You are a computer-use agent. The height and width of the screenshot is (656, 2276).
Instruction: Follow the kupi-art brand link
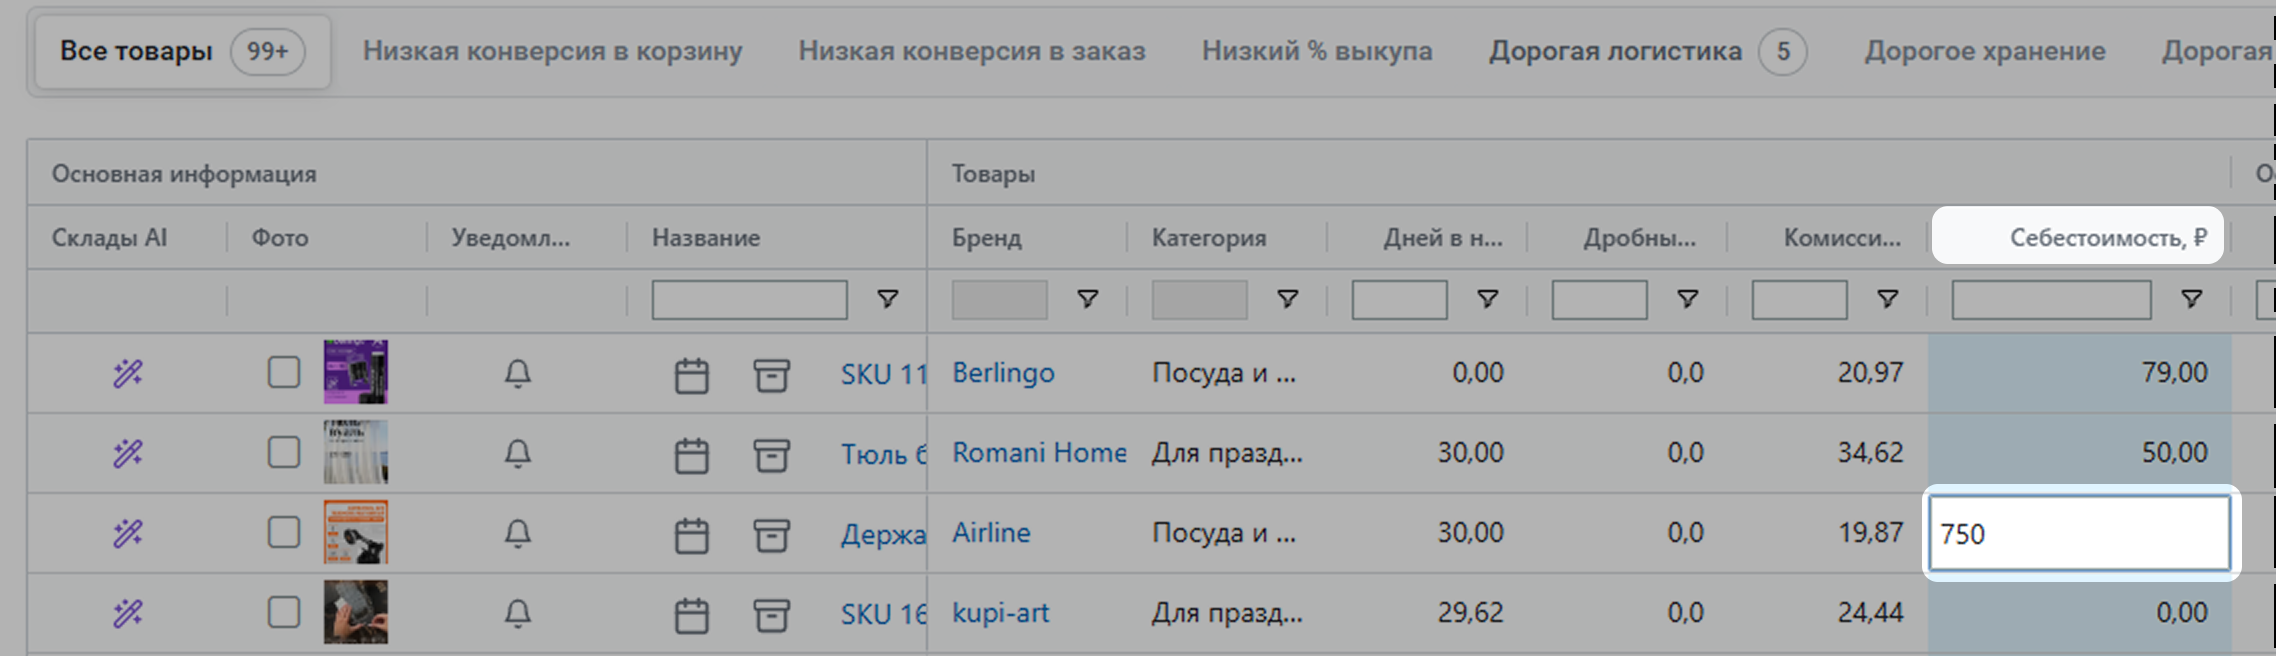pyautogui.click(x=1000, y=613)
